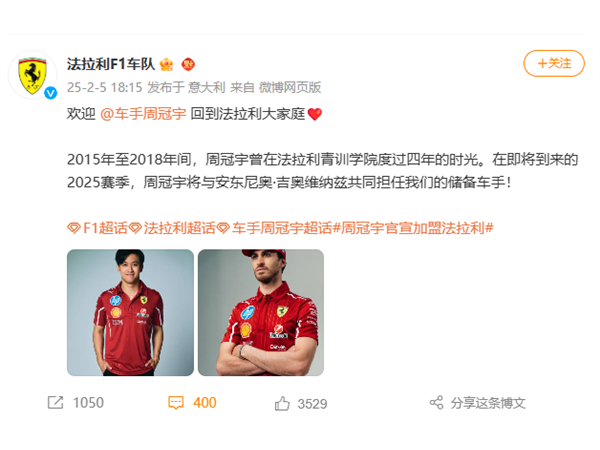Click the 25-2-5 18:15 post timestamp

click(x=104, y=88)
